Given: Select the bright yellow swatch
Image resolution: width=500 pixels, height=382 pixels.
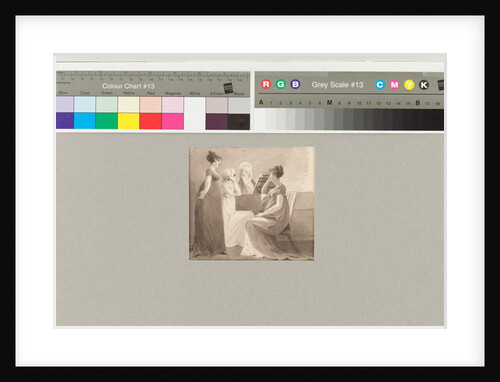Looking at the screenshot, I should point(128,121).
